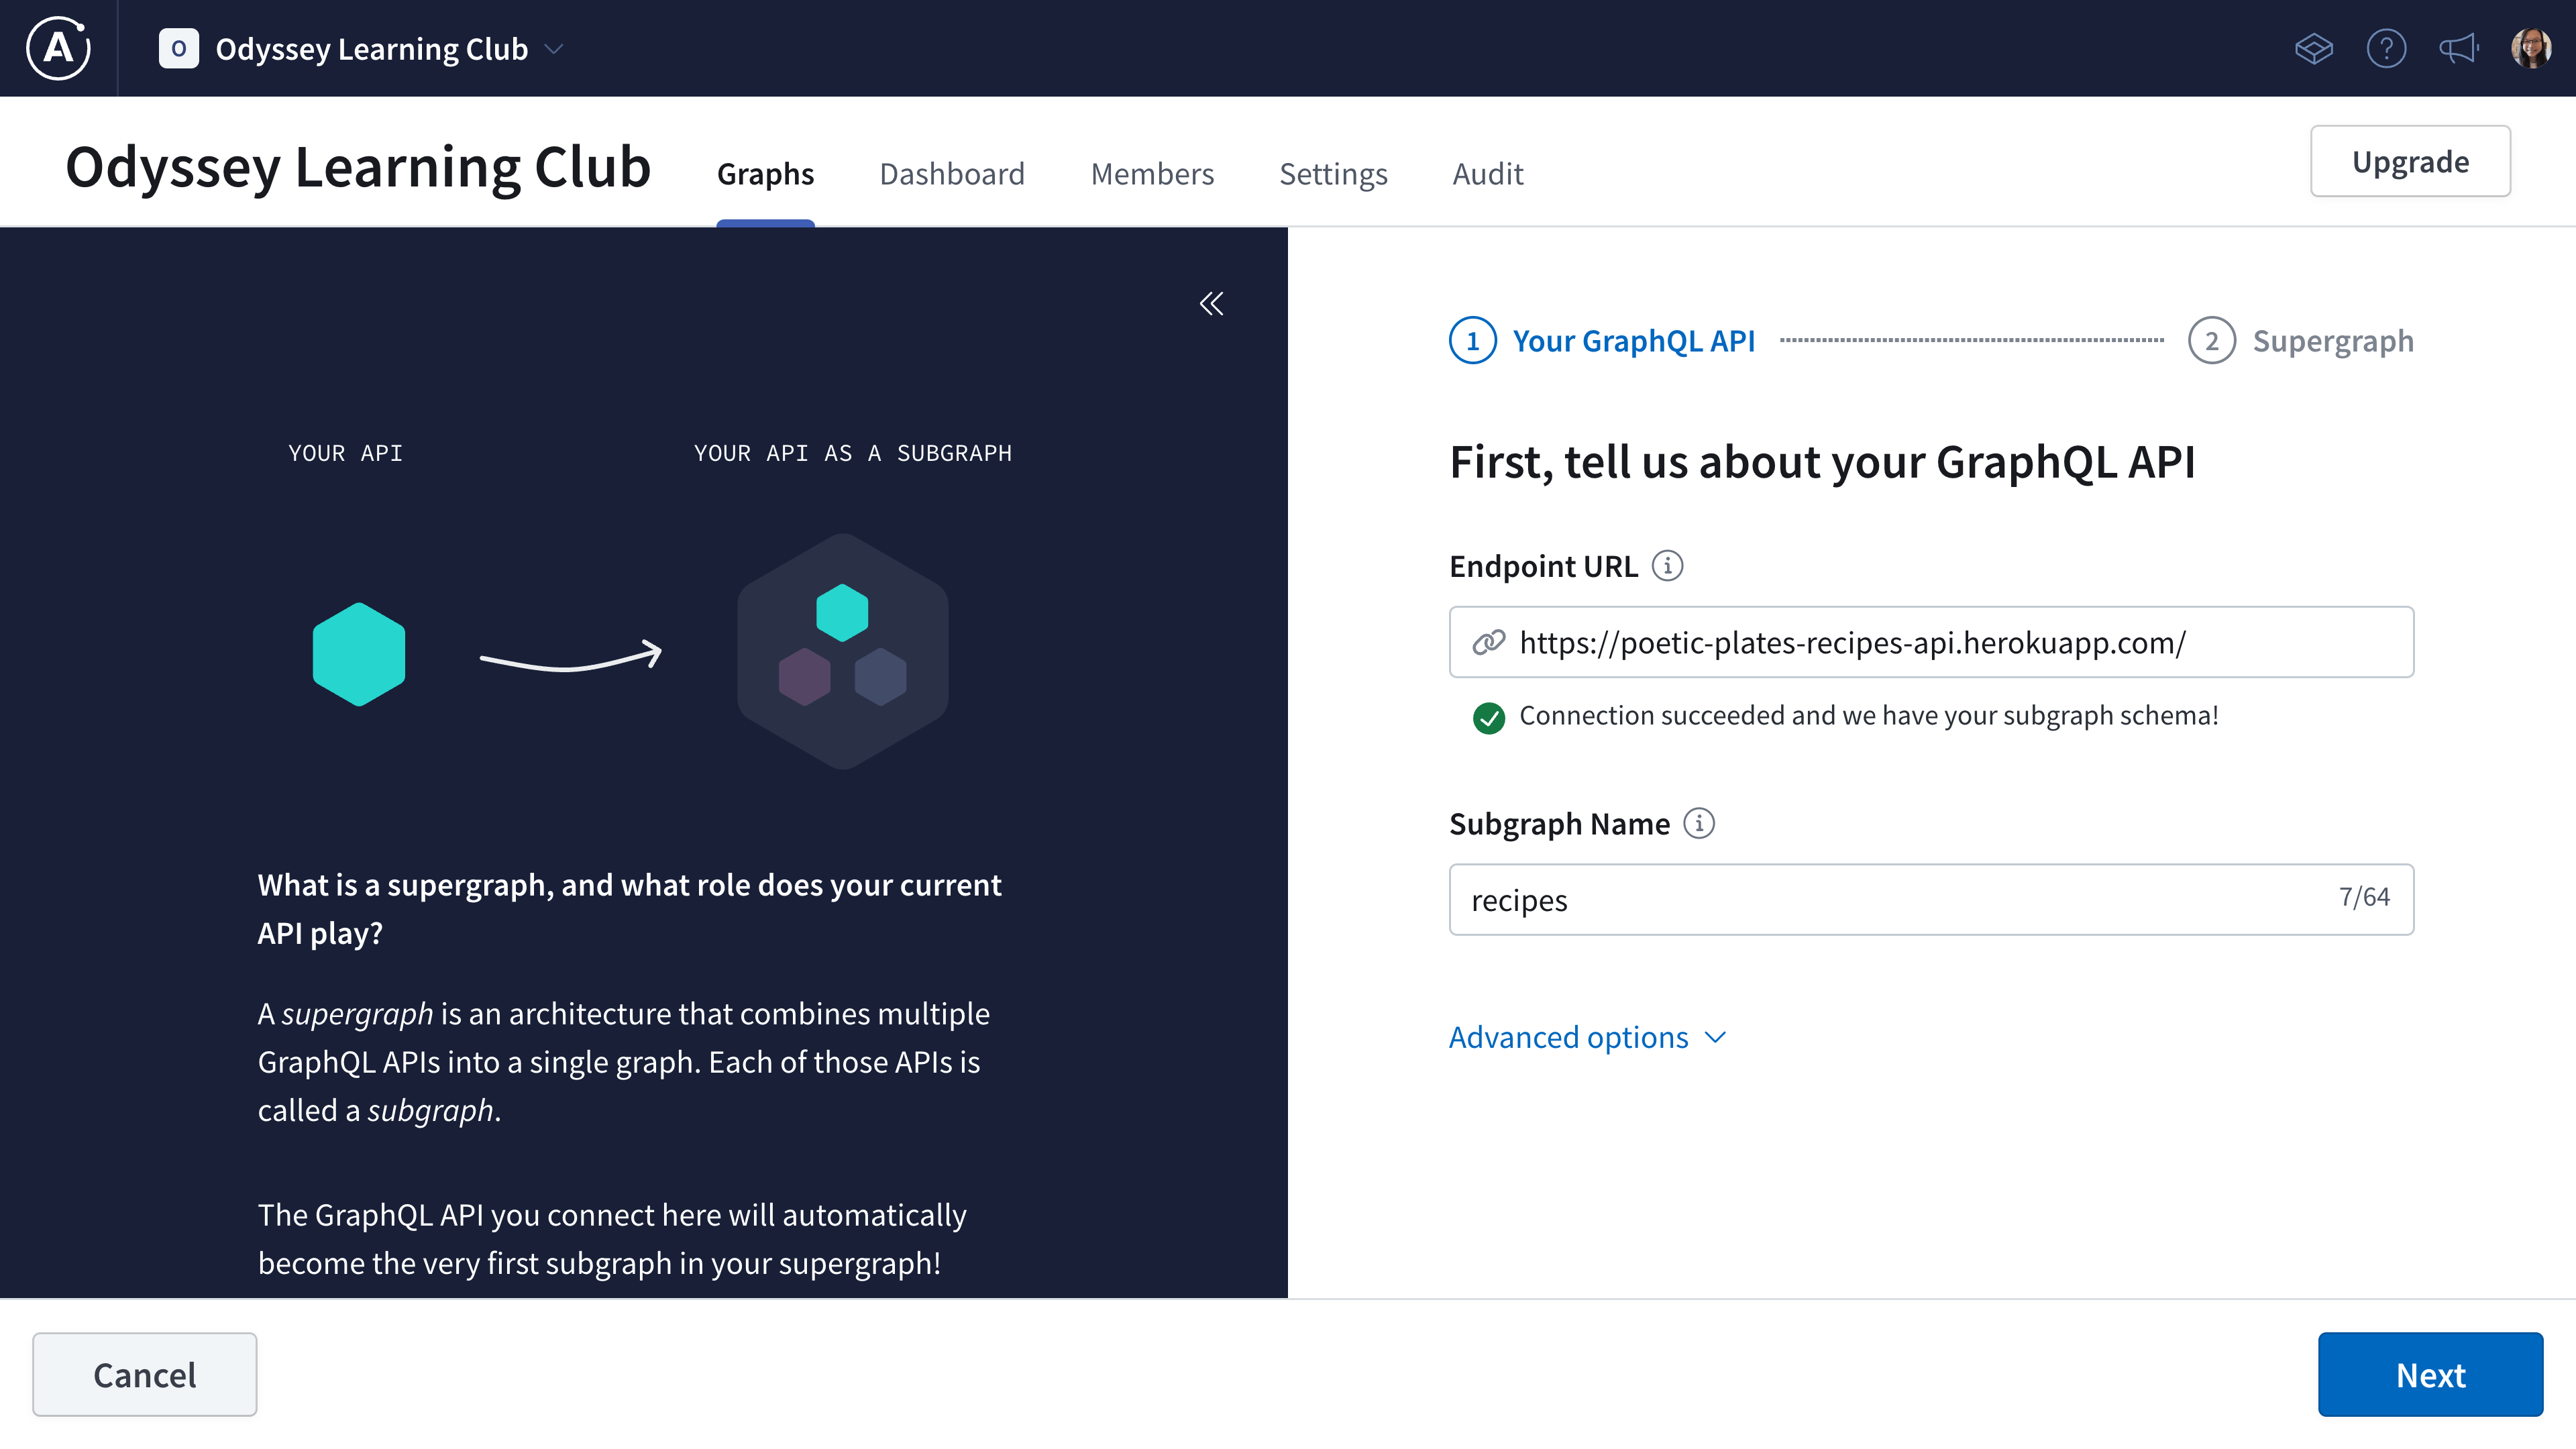The width and height of the screenshot is (2576, 1449).
Task: Click inside the Subgraph Name input field
Action: (x=1900, y=899)
